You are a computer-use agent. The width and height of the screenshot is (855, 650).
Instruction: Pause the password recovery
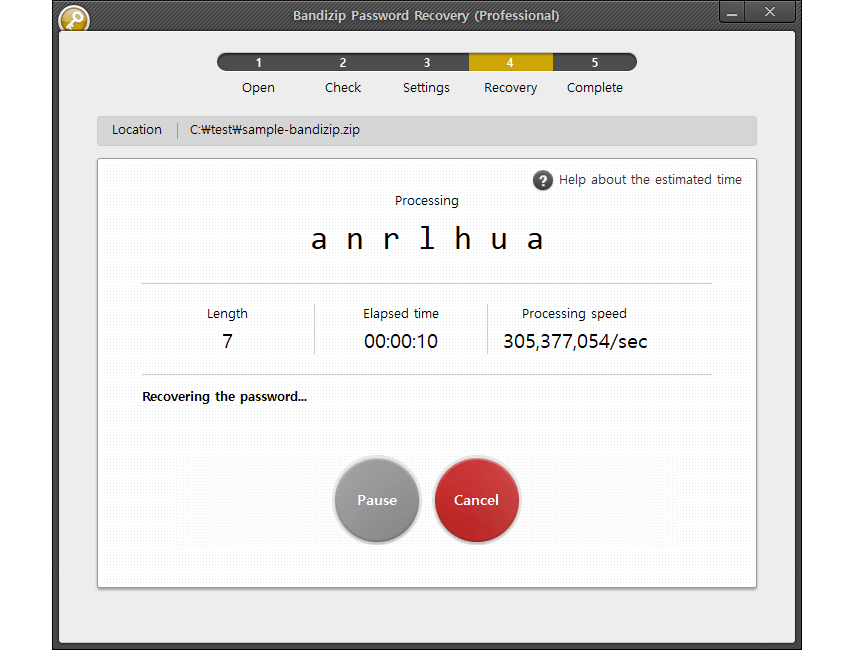click(x=377, y=500)
